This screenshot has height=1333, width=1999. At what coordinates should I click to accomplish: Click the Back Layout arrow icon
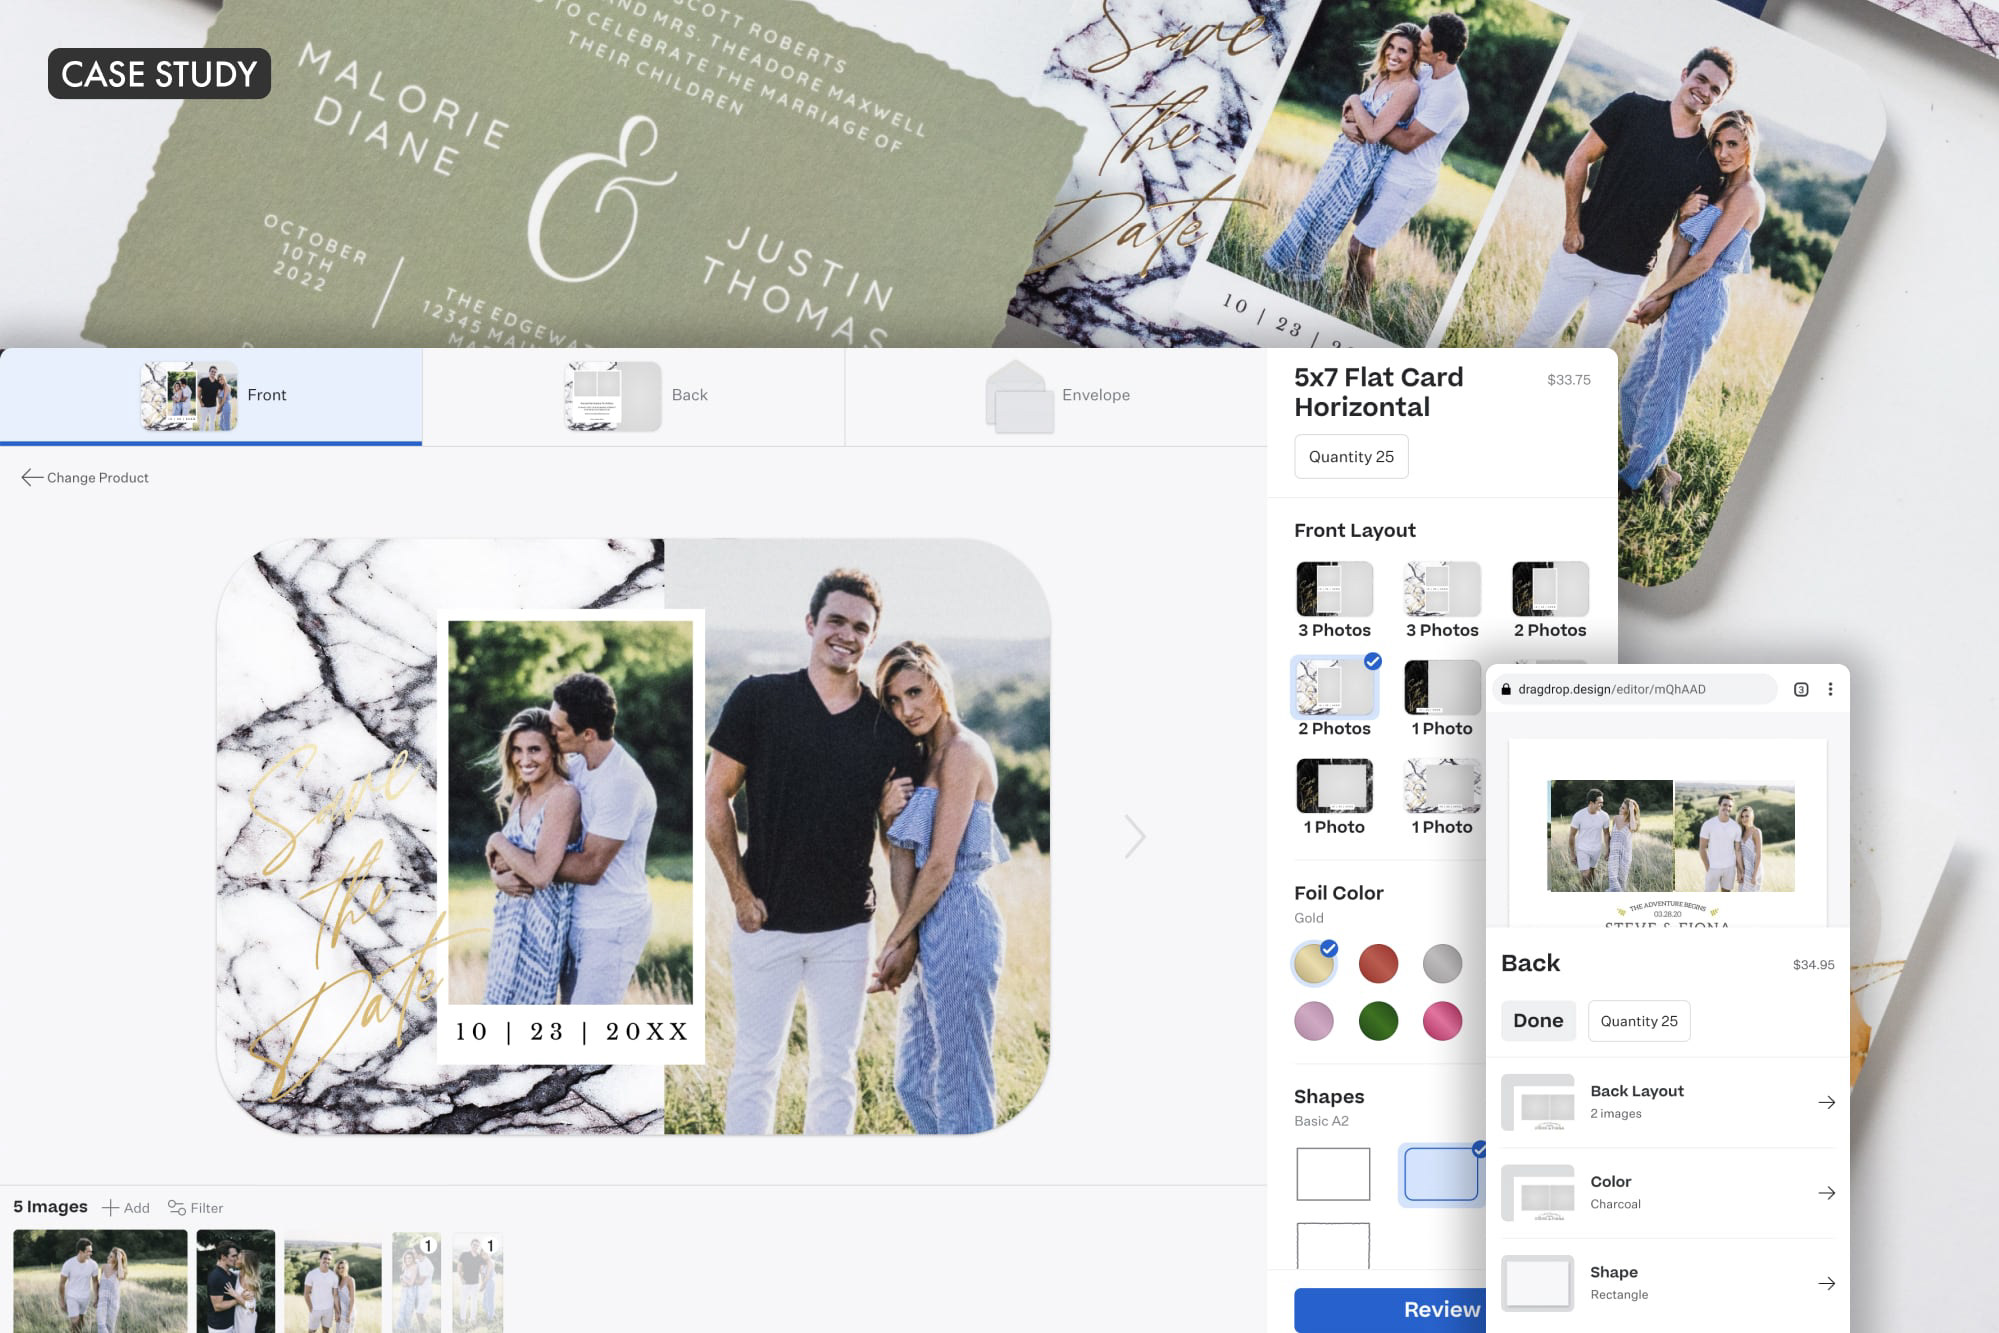1826,1102
